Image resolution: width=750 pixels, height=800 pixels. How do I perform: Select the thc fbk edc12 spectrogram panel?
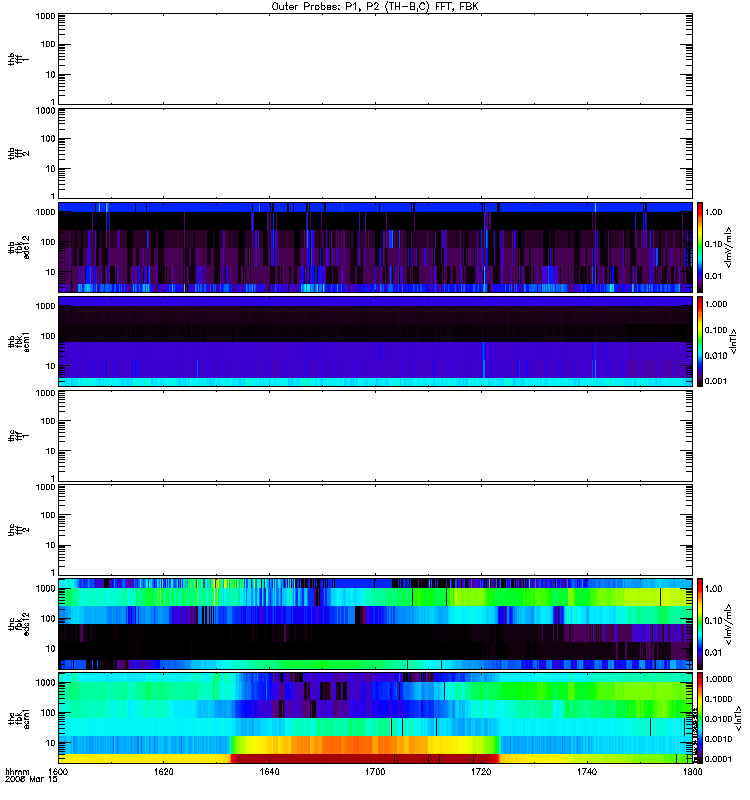coord(375,623)
